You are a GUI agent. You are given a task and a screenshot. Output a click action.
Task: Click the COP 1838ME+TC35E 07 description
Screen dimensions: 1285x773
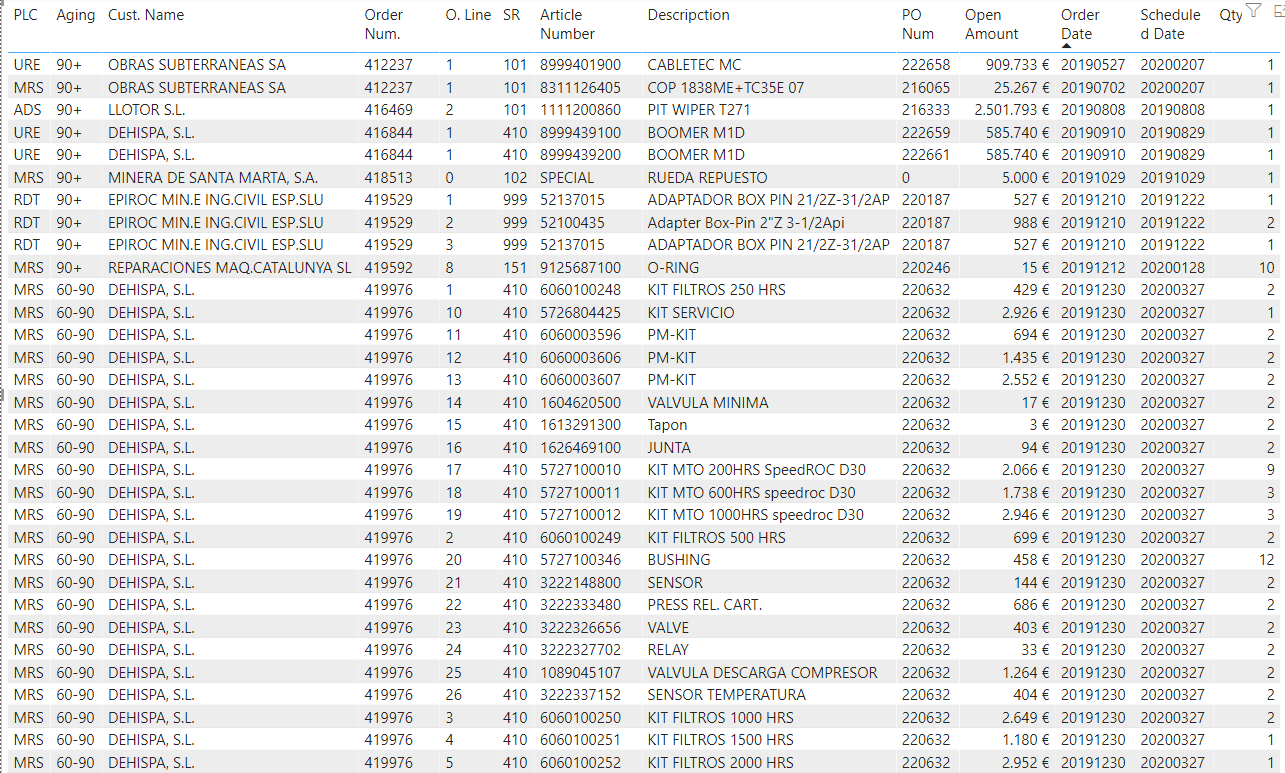(726, 88)
